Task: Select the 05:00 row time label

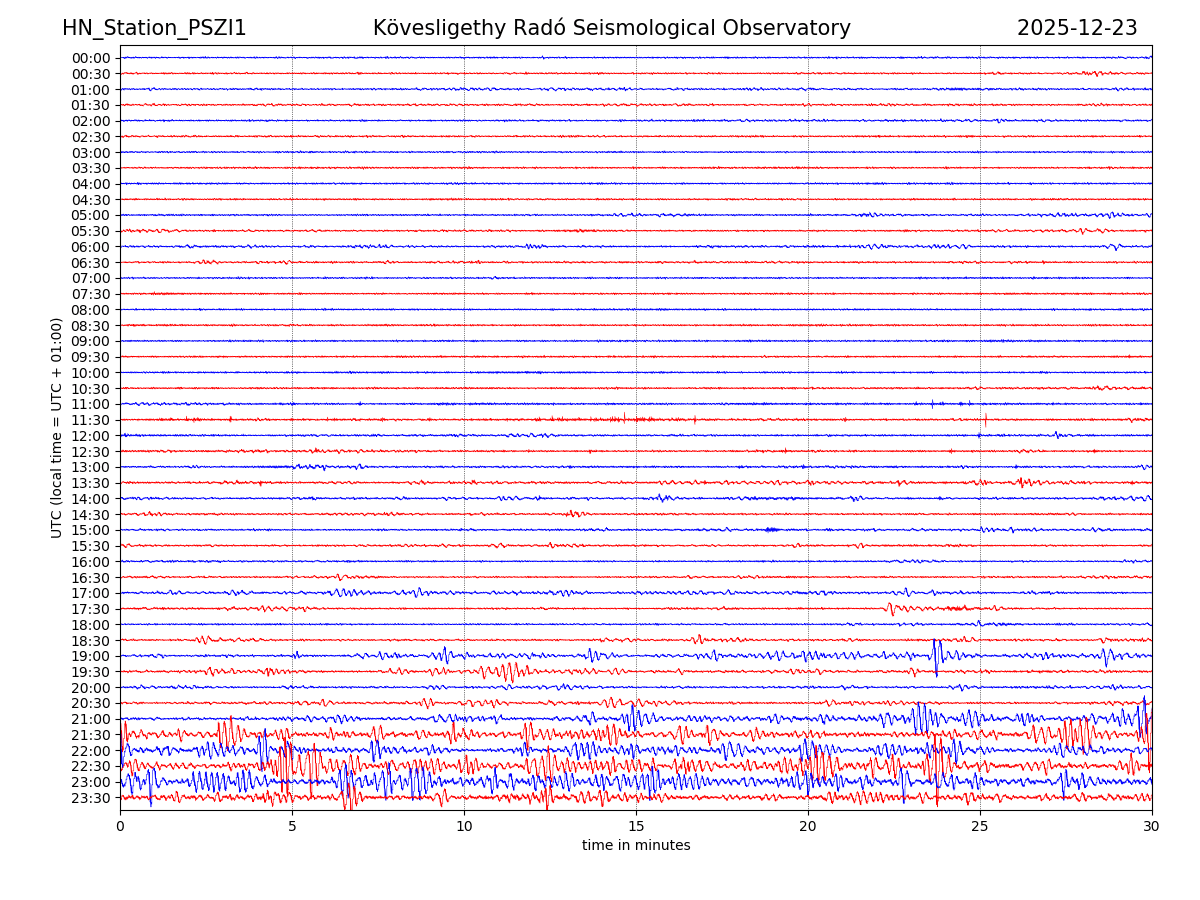Action: pos(90,215)
